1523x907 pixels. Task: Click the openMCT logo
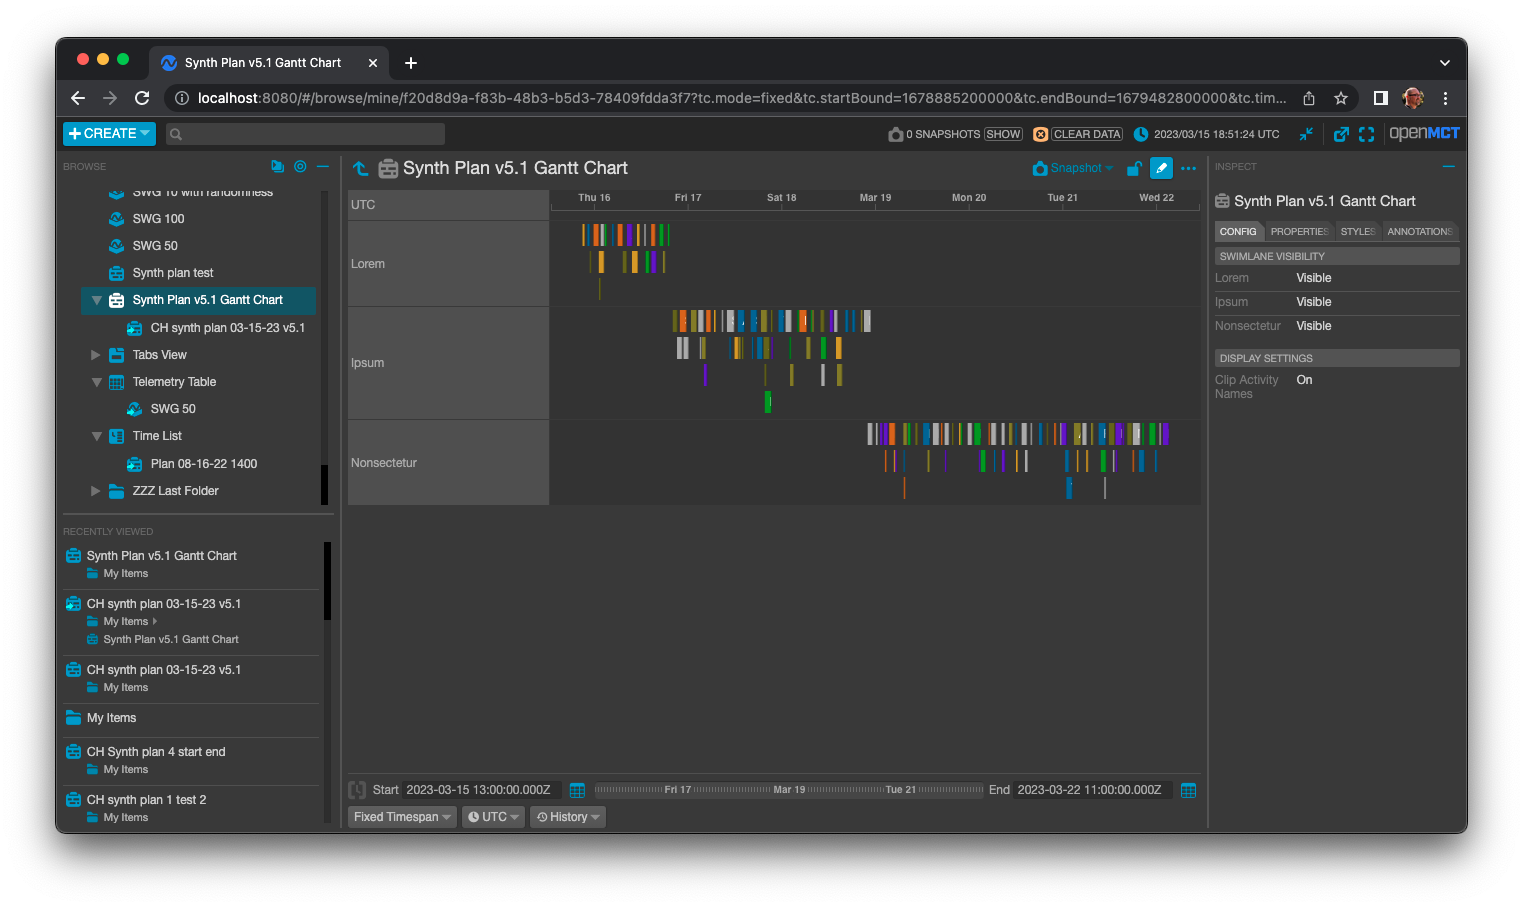coord(1424,133)
